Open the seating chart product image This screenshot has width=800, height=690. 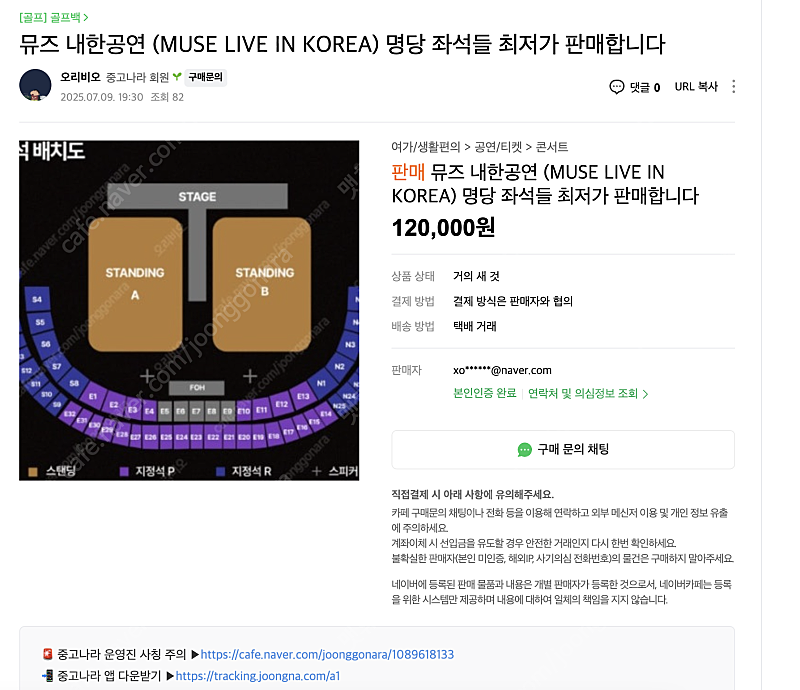189,310
